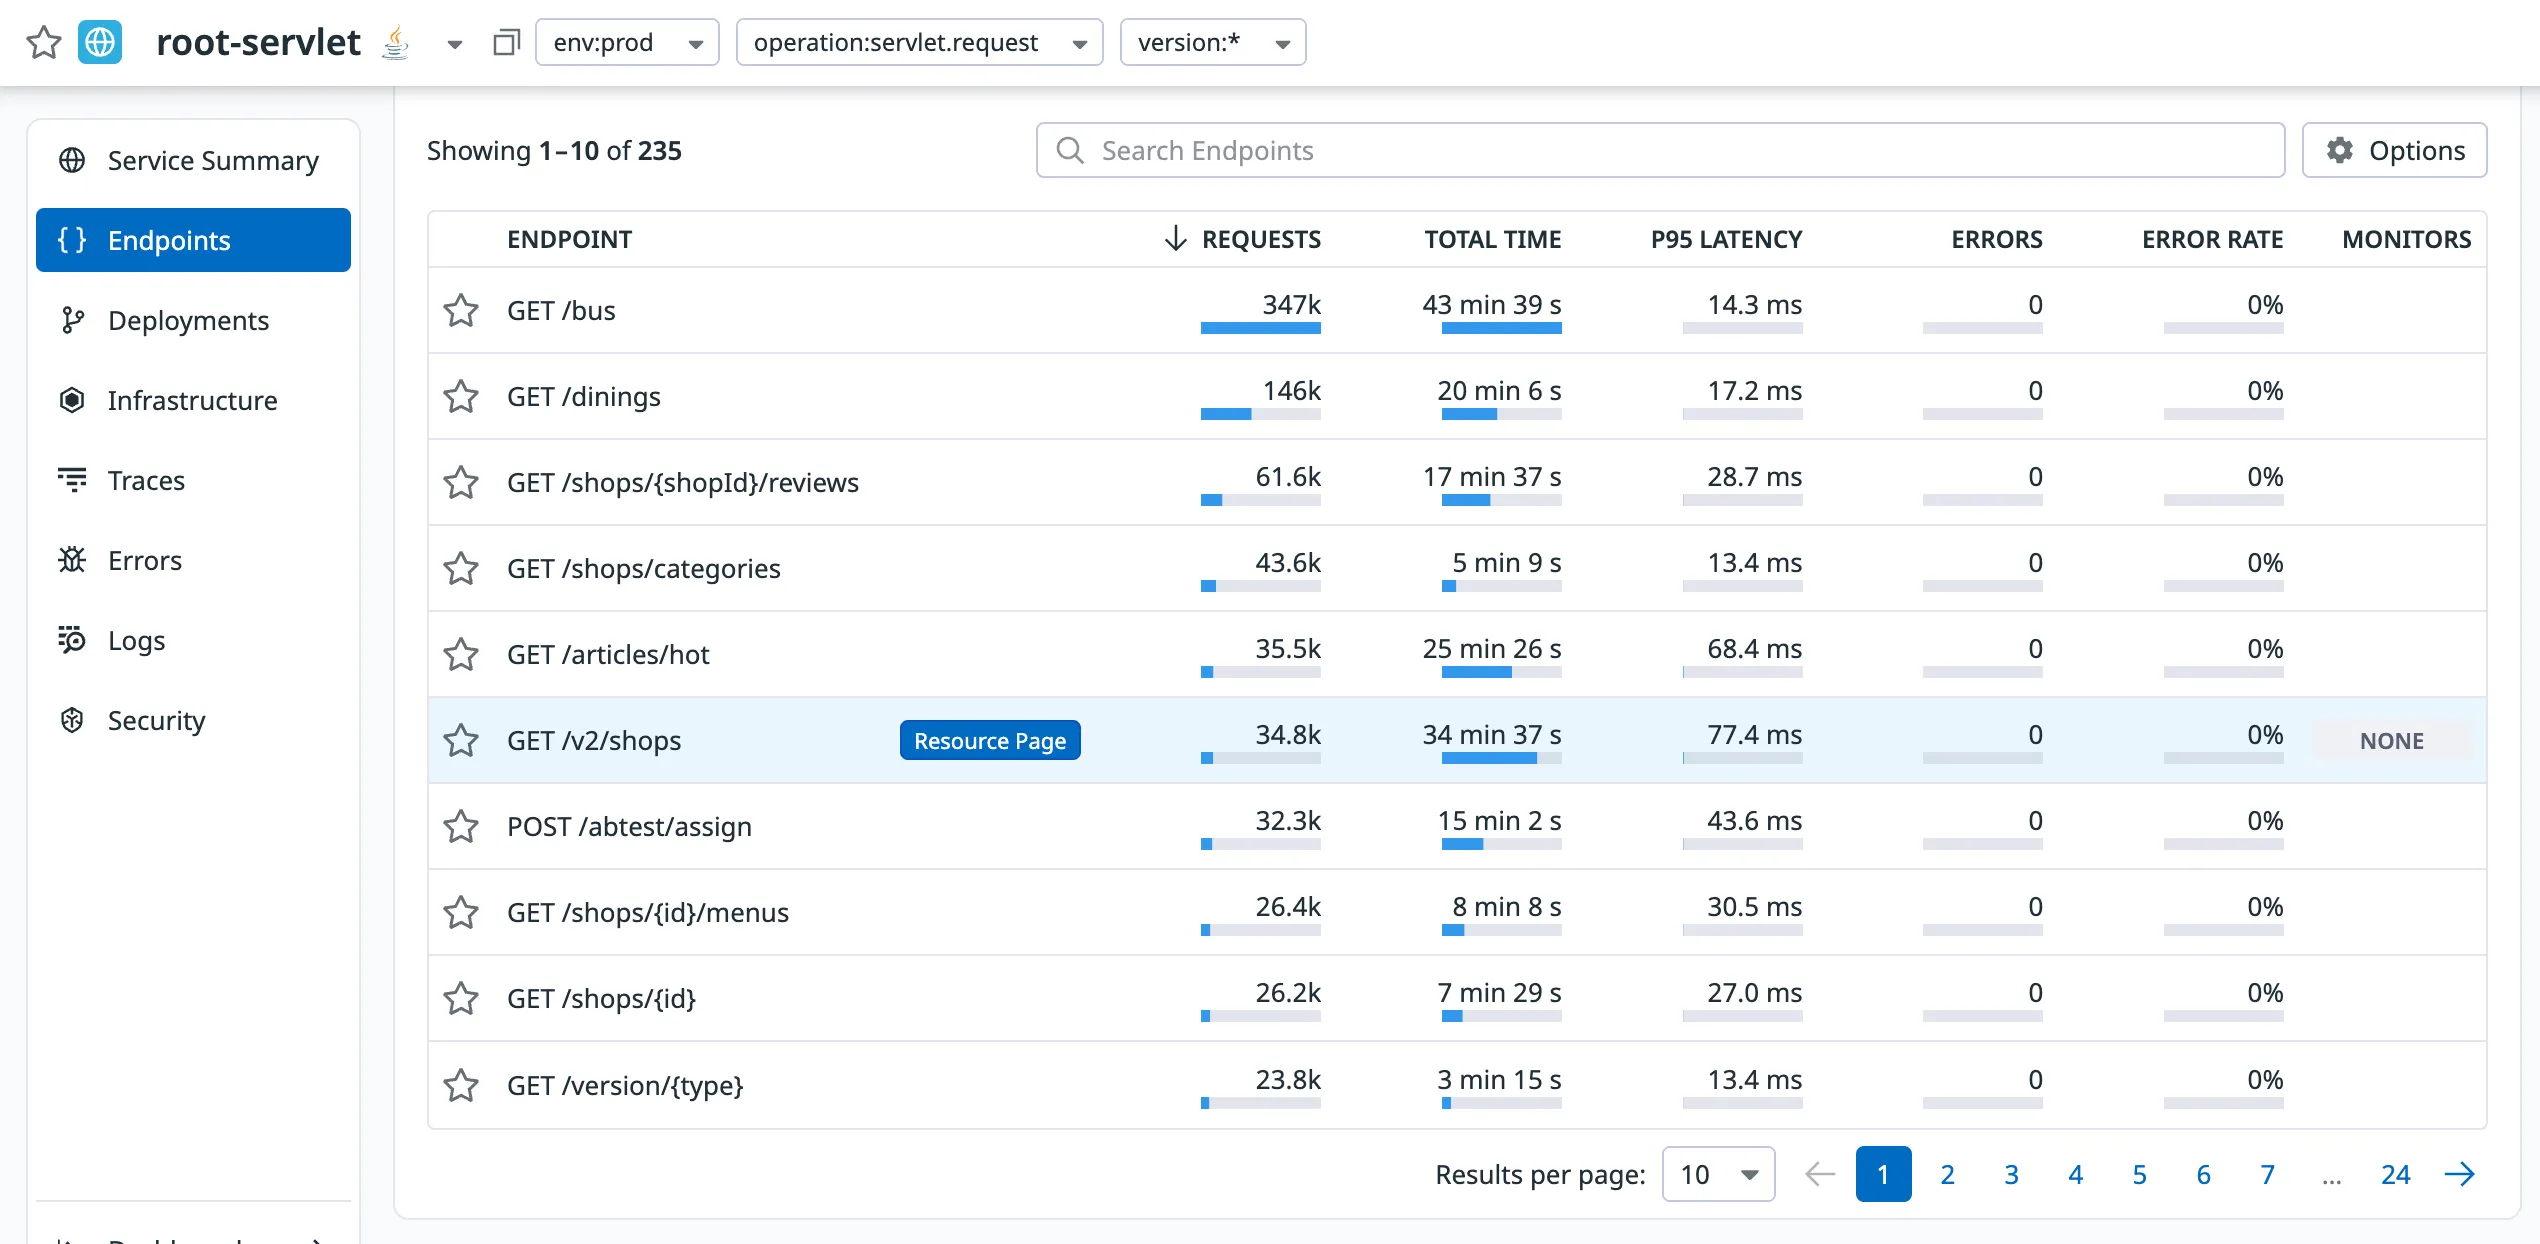Screen dimensions: 2540x1244
Task: Focus the Search Endpoints field
Action: click(x=1660, y=151)
